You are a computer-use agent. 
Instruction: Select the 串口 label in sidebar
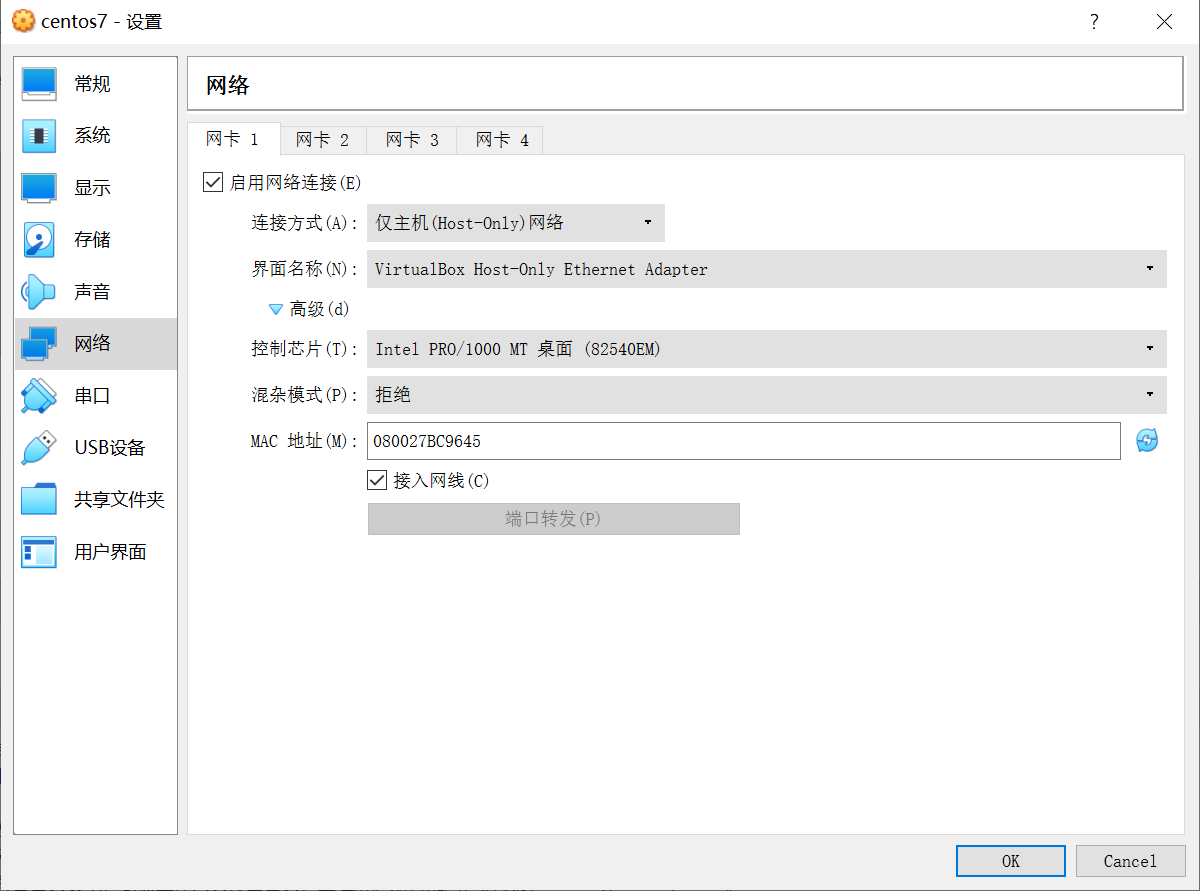92,396
